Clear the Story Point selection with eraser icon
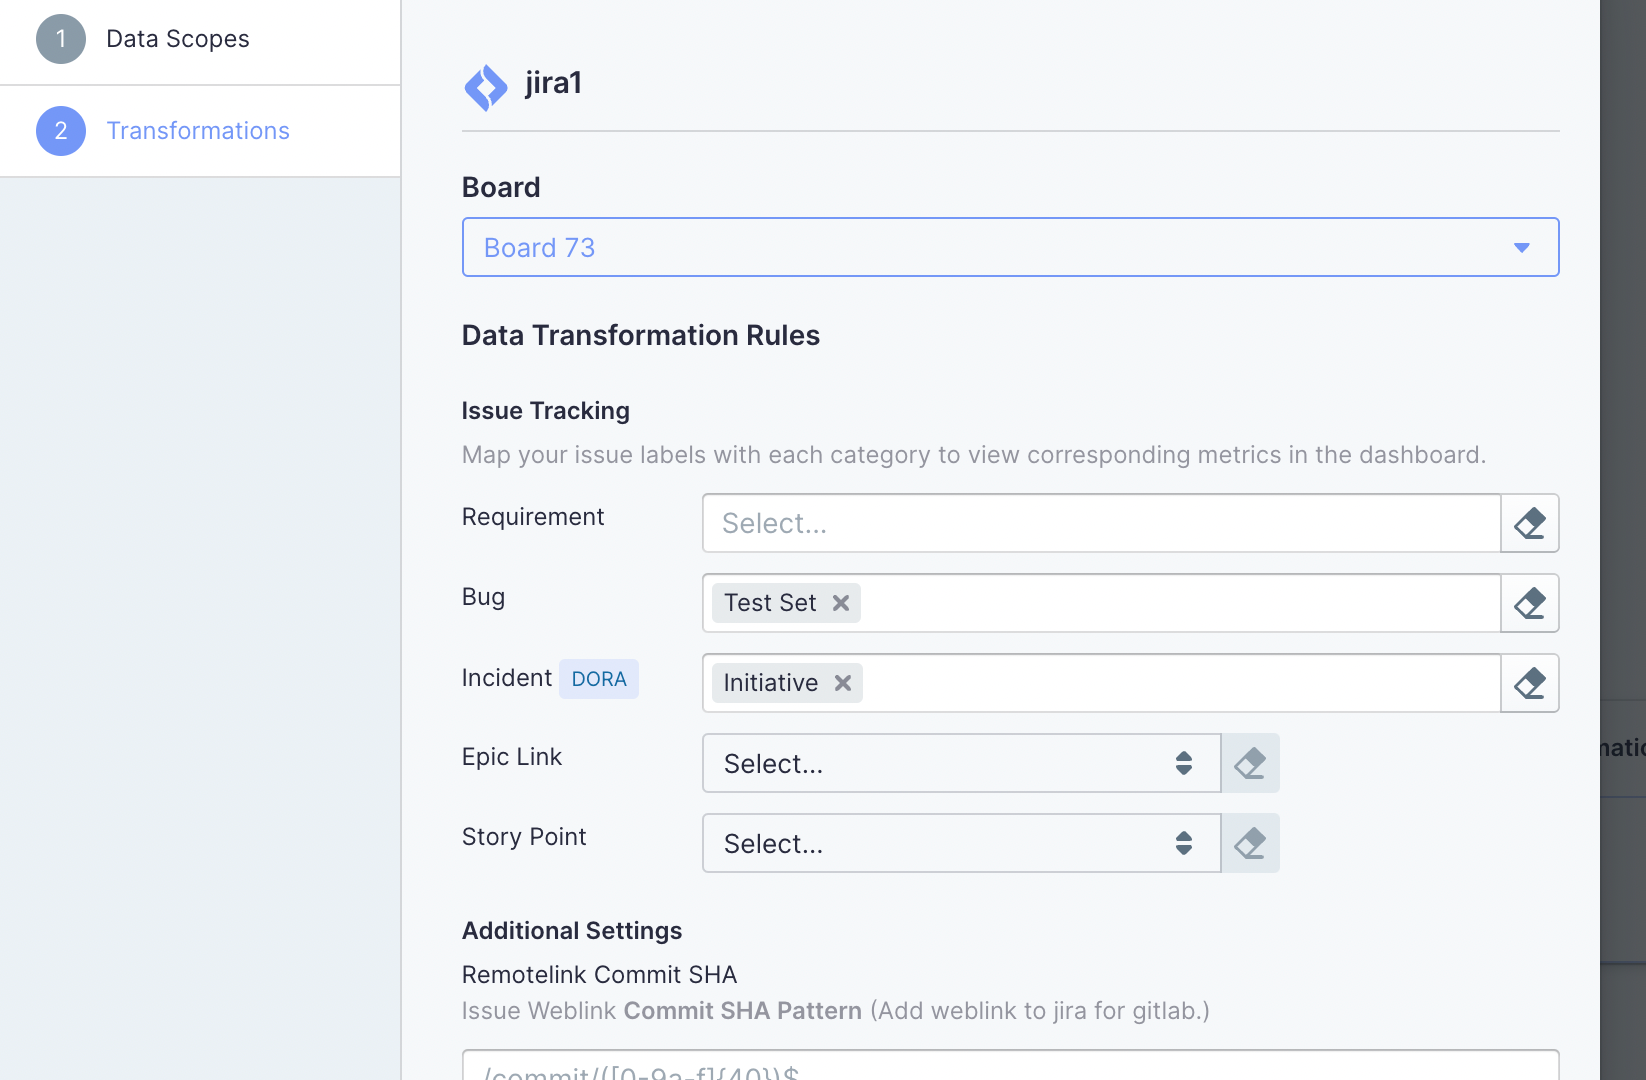1646x1080 pixels. [1250, 843]
